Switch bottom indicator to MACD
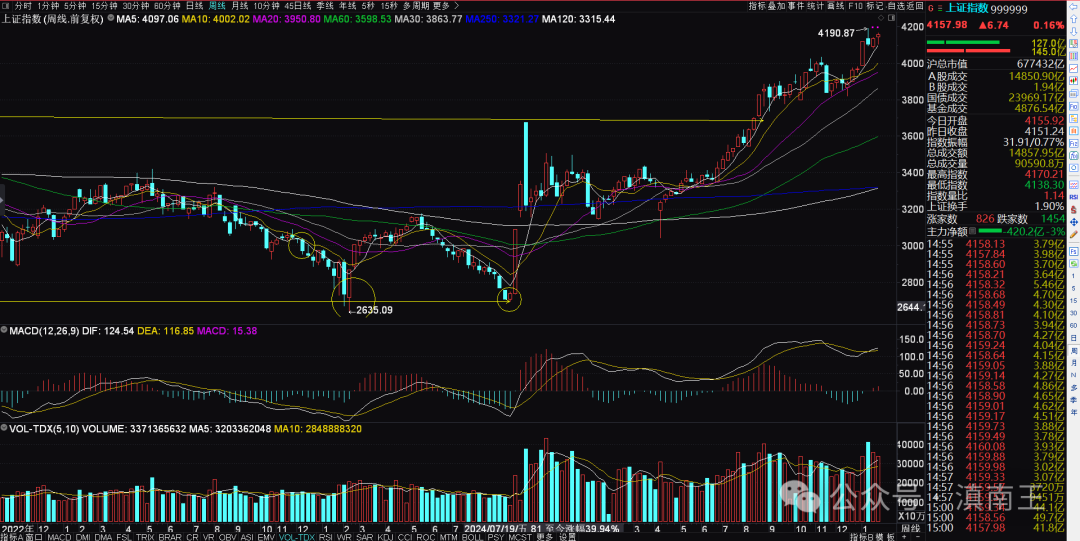 tap(59, 537)
